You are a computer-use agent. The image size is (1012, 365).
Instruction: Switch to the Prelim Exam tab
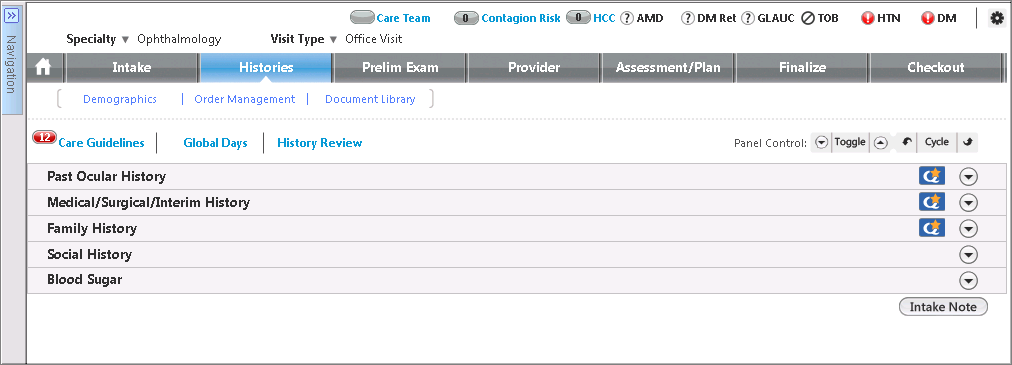click(400, 67)
